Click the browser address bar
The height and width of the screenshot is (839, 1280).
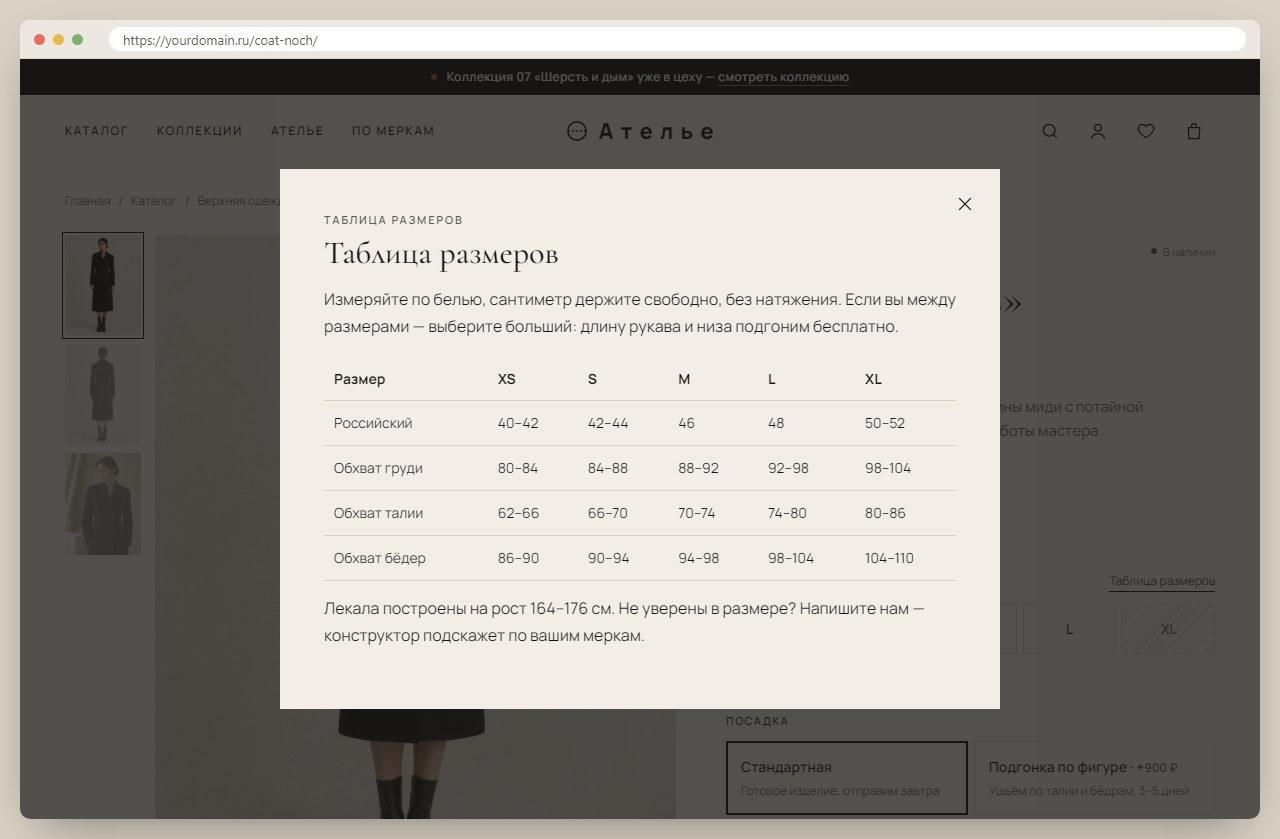click(x=677, y=40)
